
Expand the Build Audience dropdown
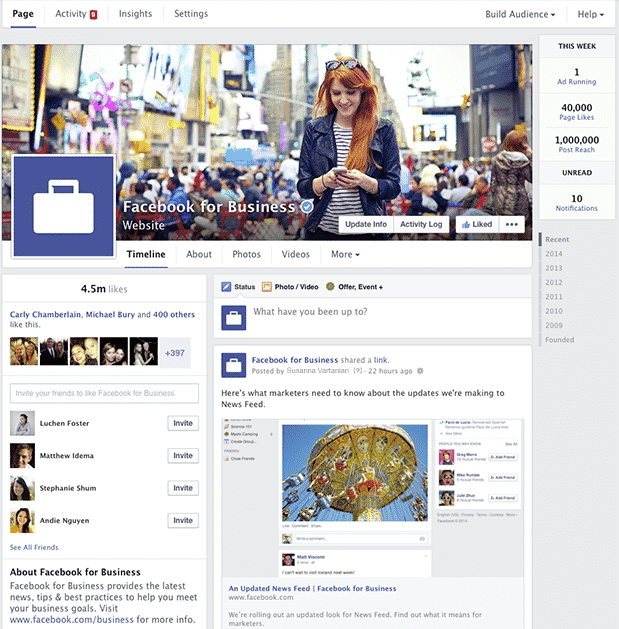pyautogui.click(x=520, y=15)
